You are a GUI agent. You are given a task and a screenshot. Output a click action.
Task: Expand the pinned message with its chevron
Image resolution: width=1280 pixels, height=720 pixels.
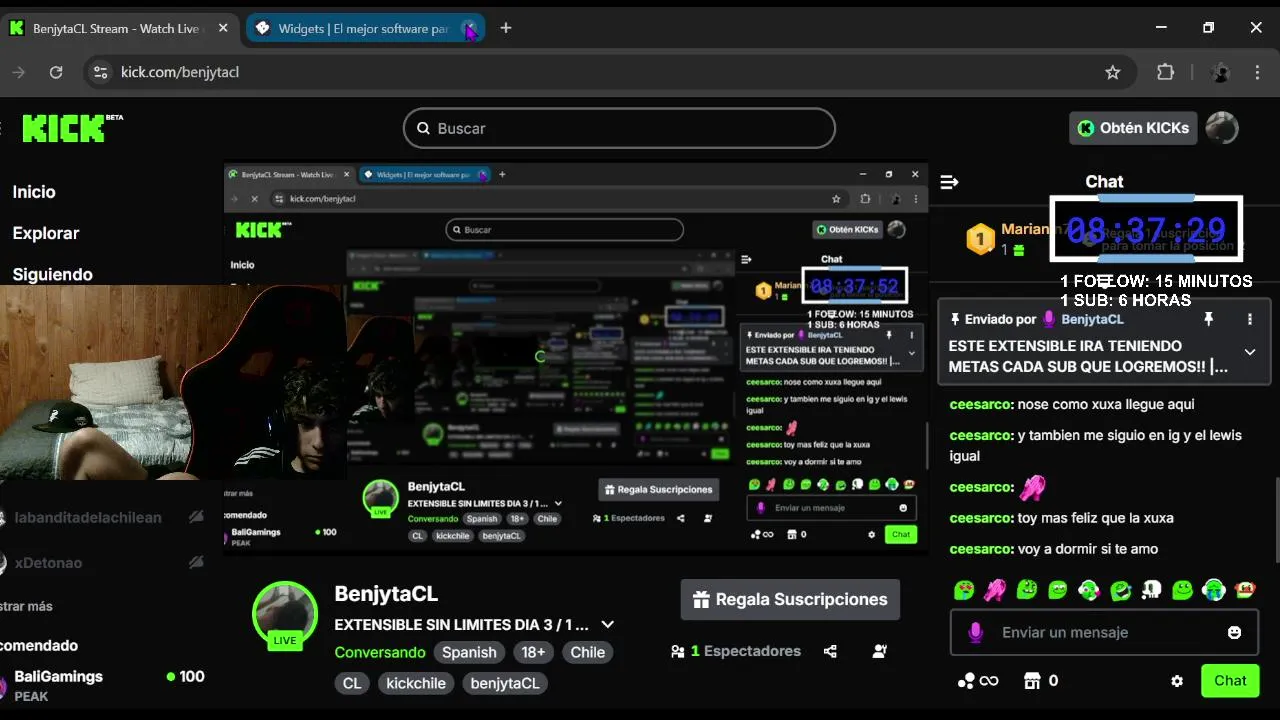(1250, 352)
